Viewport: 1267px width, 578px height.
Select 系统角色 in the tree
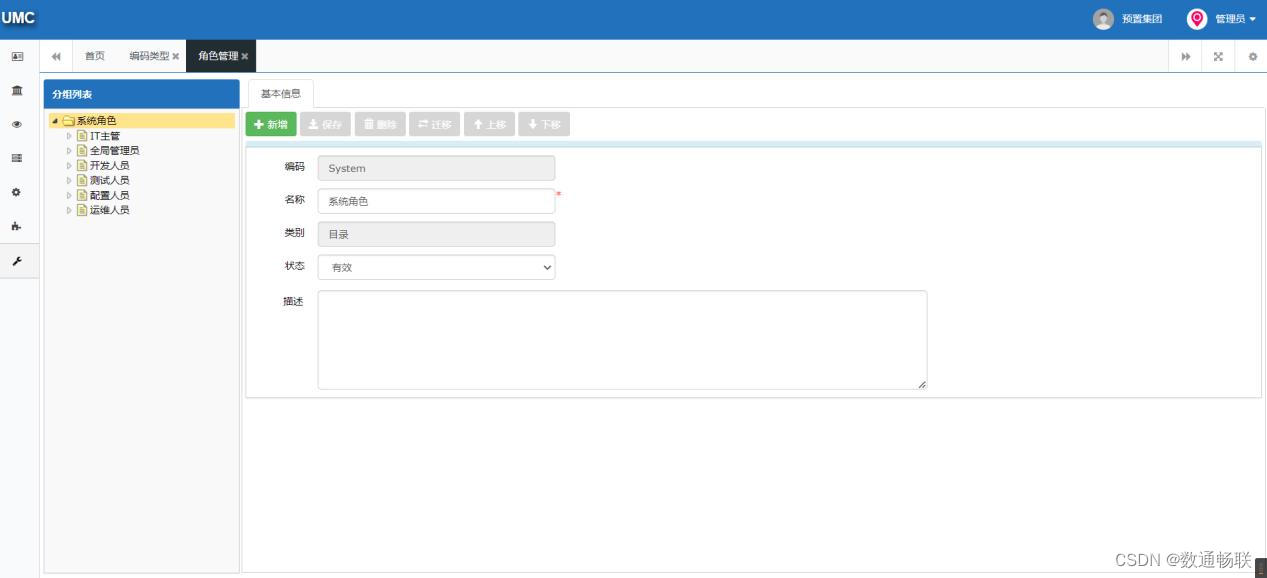pyautogui.click(x=97, y=121)
